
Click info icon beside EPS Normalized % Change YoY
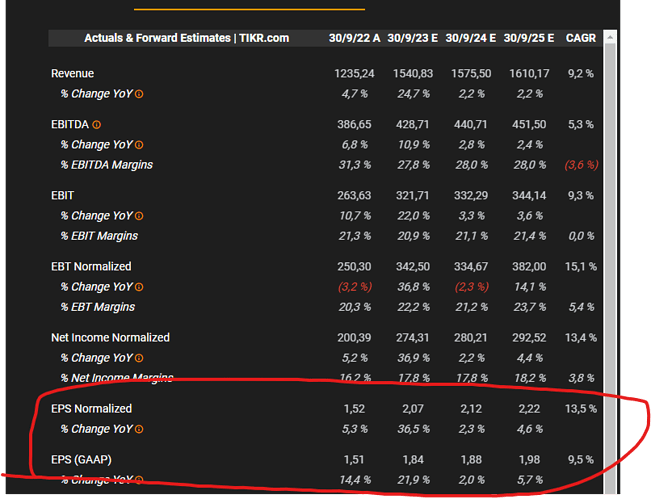tap(139, 429)
